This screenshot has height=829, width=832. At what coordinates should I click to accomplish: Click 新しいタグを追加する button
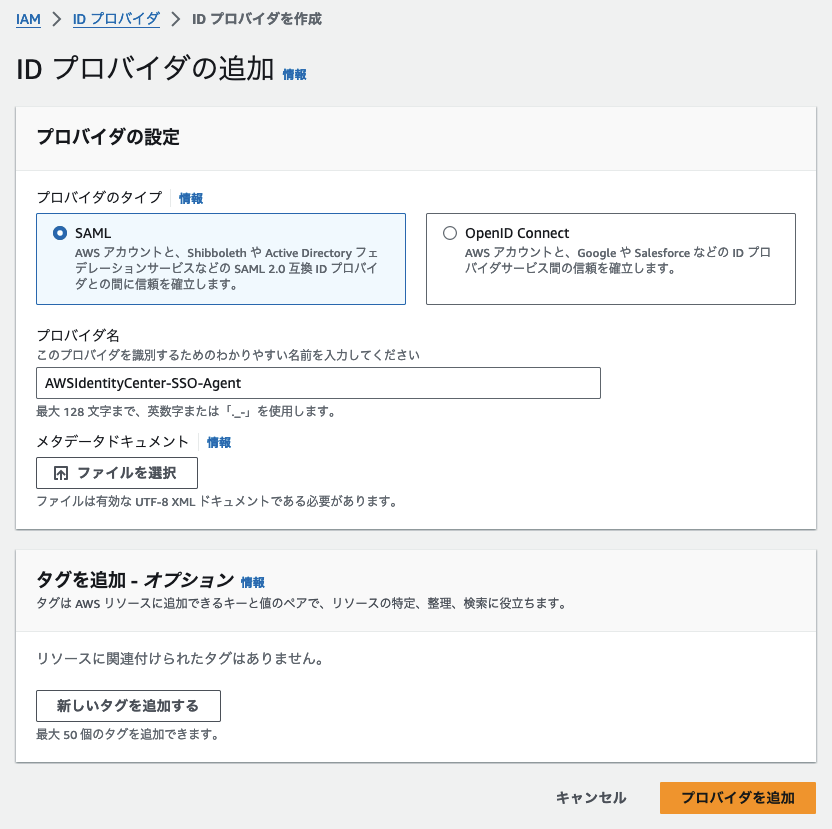(x=128, y=706)
